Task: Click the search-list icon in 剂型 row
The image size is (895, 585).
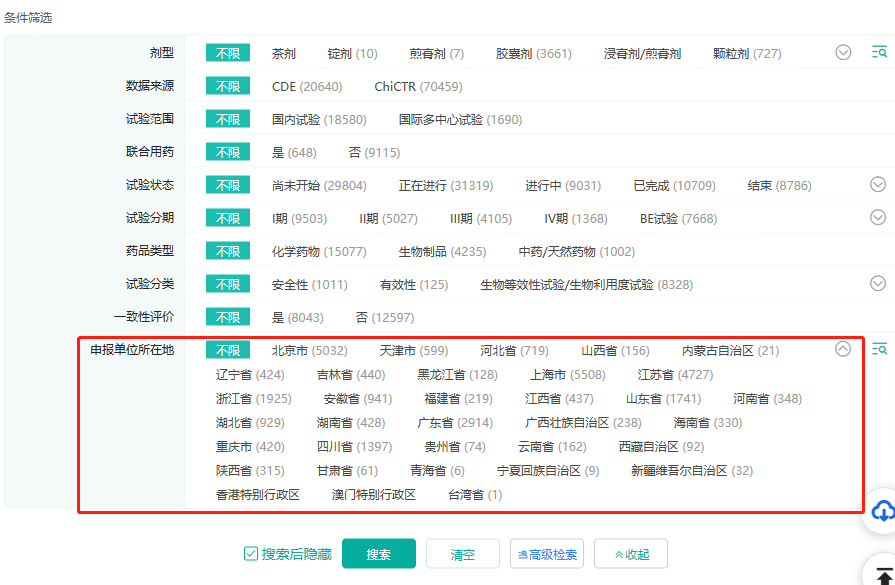Action: [x=879, y=52]
